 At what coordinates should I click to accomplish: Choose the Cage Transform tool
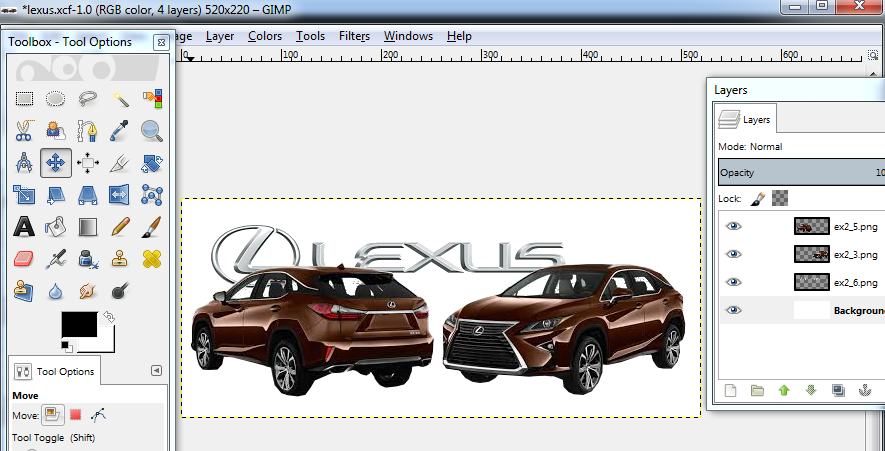(152, 195)
